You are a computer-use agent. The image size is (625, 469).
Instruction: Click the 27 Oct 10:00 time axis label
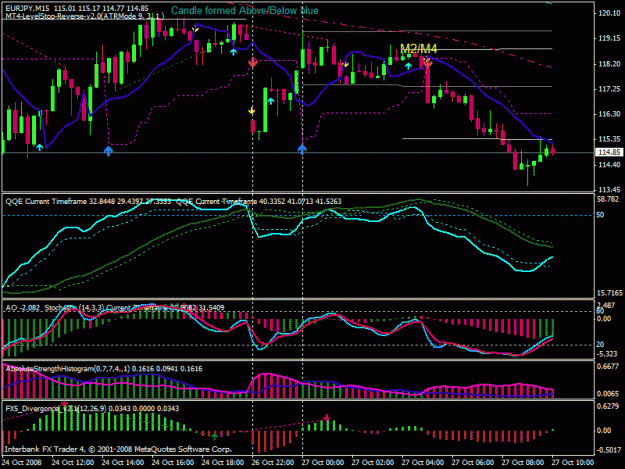(573, 462)
